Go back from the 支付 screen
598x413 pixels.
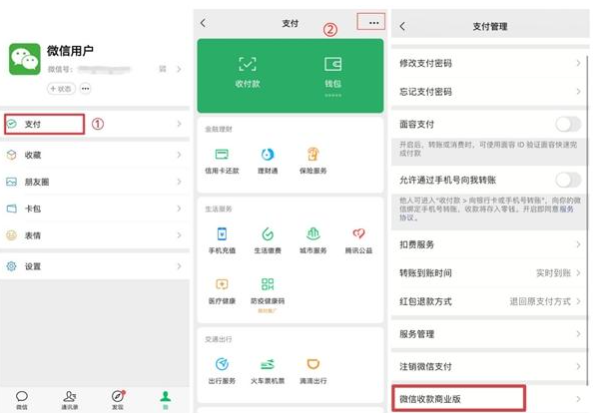tap(203, 23)
